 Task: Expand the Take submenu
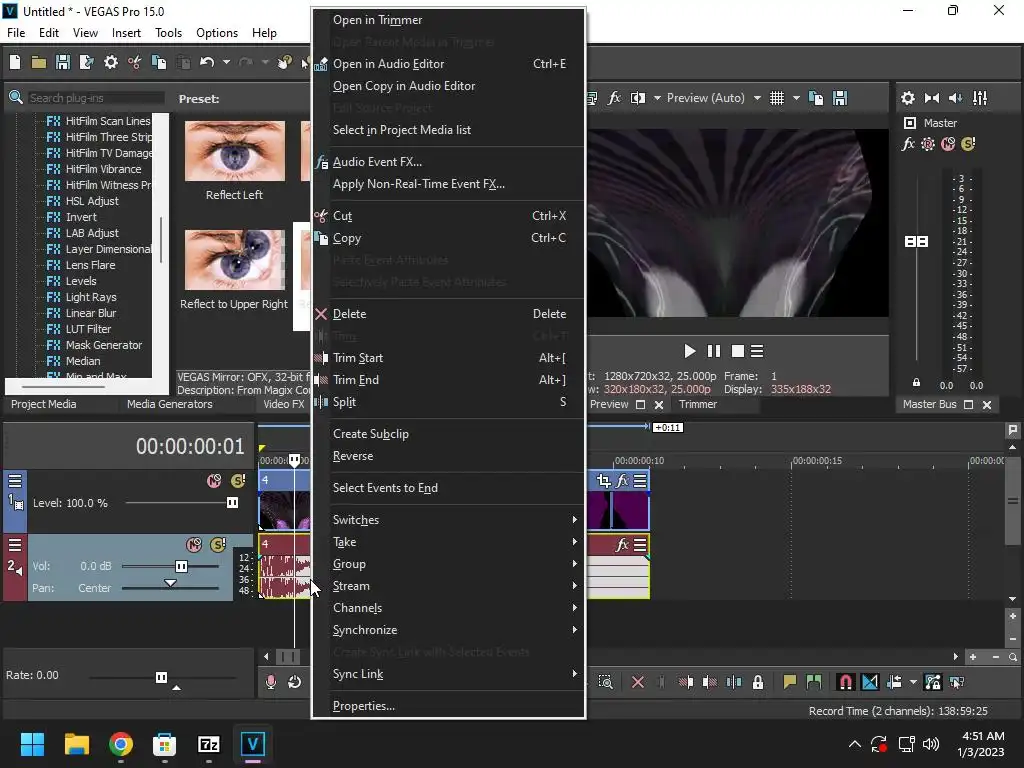pos(448,542)
